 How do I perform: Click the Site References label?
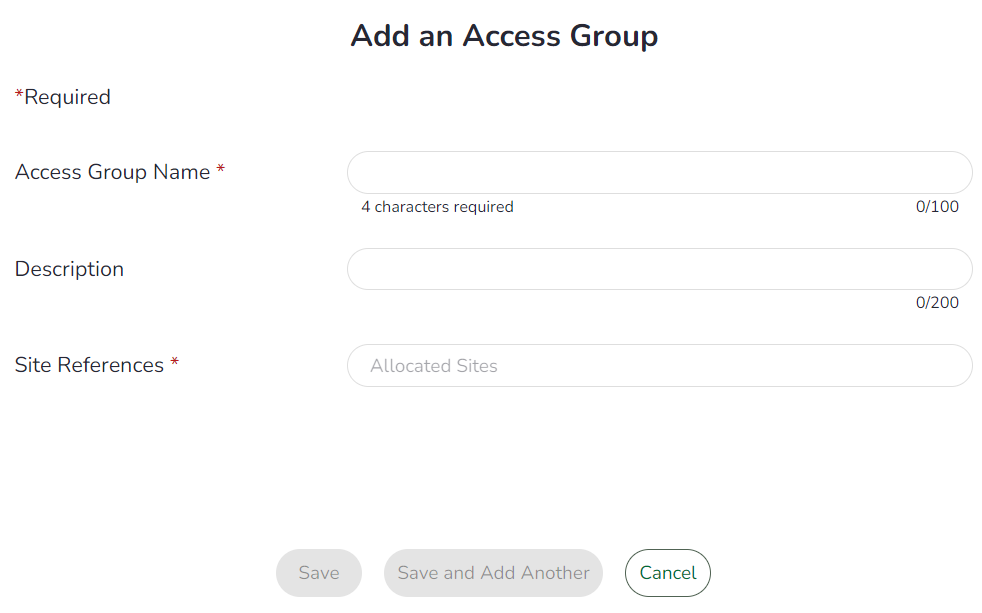90,365
